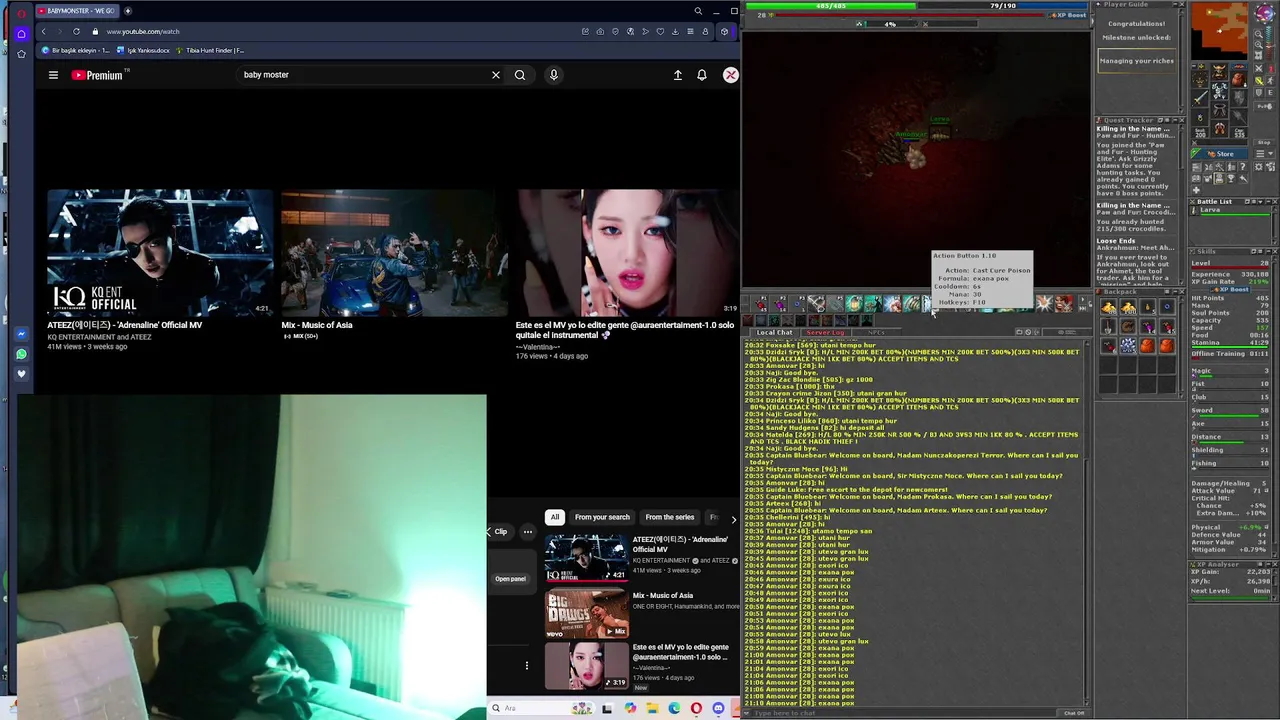Select the helmet equipment slot

[x=1219, y=73]
